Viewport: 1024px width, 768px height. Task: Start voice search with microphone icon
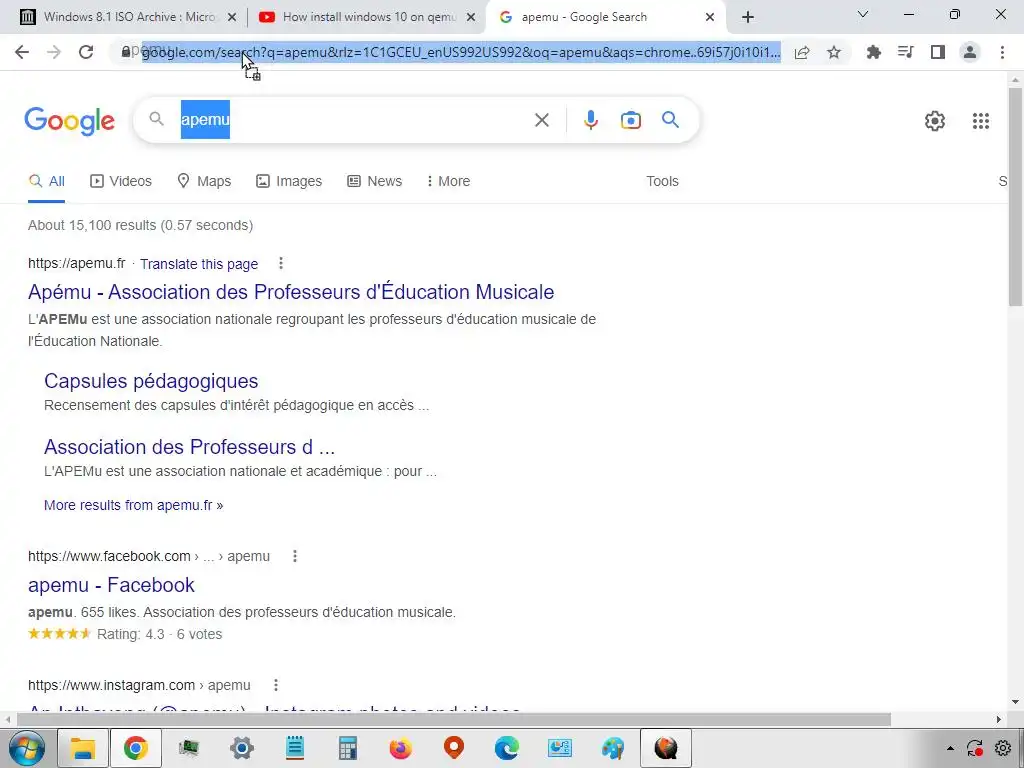click(590, 120)
